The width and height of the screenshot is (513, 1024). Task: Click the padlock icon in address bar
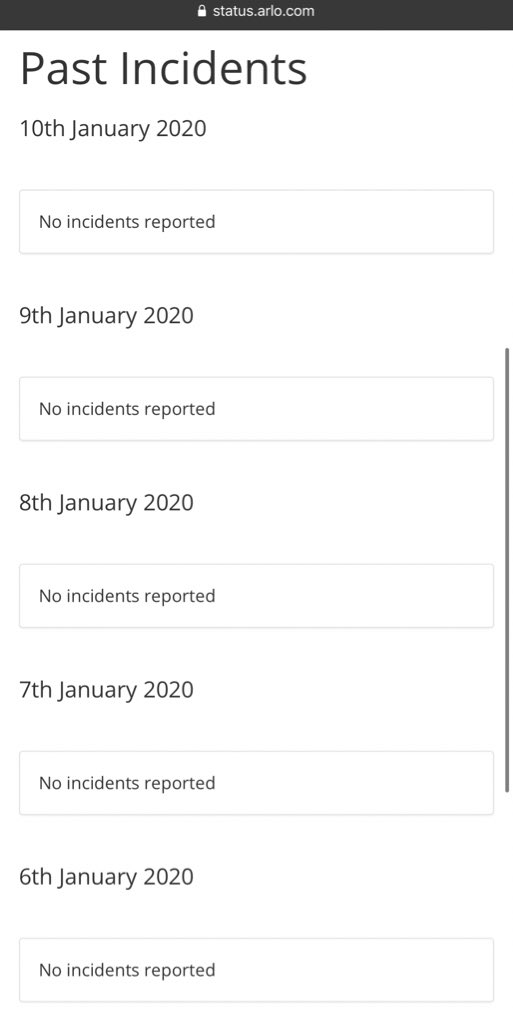point(202,10)
